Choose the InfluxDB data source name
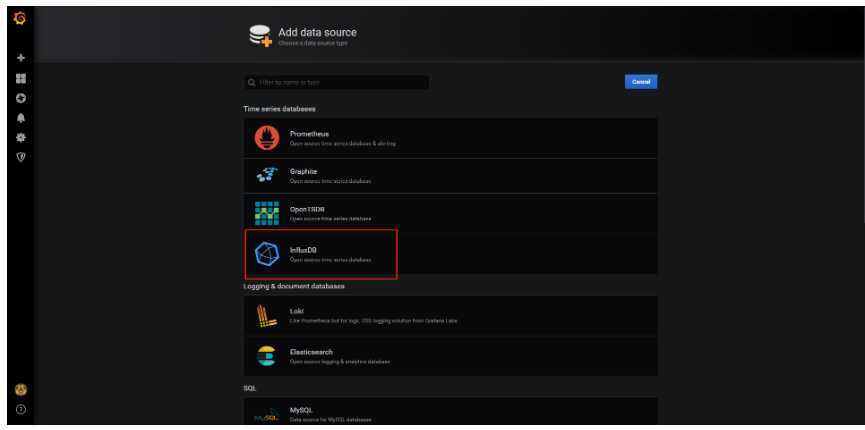Screen dimensions: 865x430 [x=303, y=250]
